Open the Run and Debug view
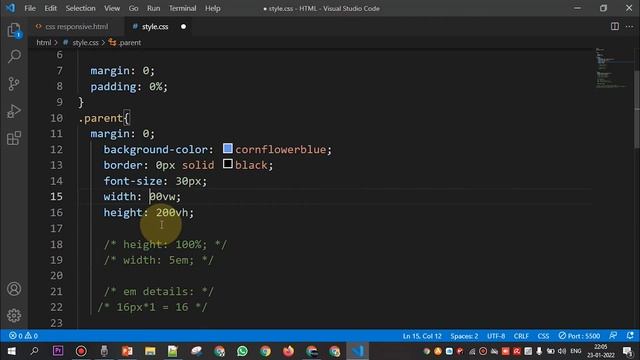 (14, 111)
